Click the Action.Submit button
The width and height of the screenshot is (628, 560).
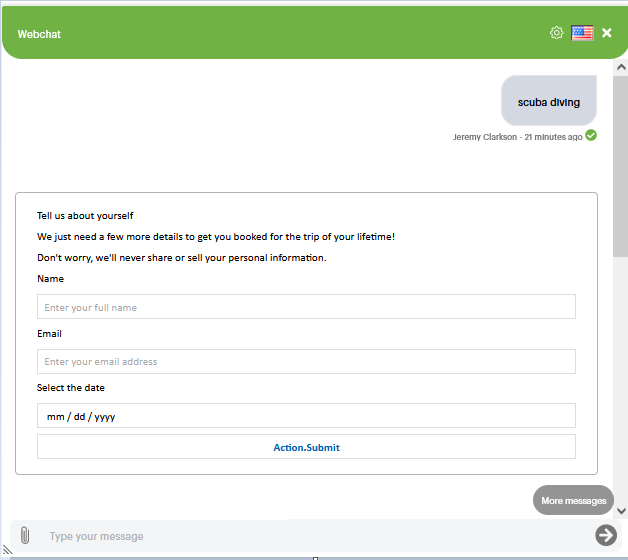tap(306, 447)
